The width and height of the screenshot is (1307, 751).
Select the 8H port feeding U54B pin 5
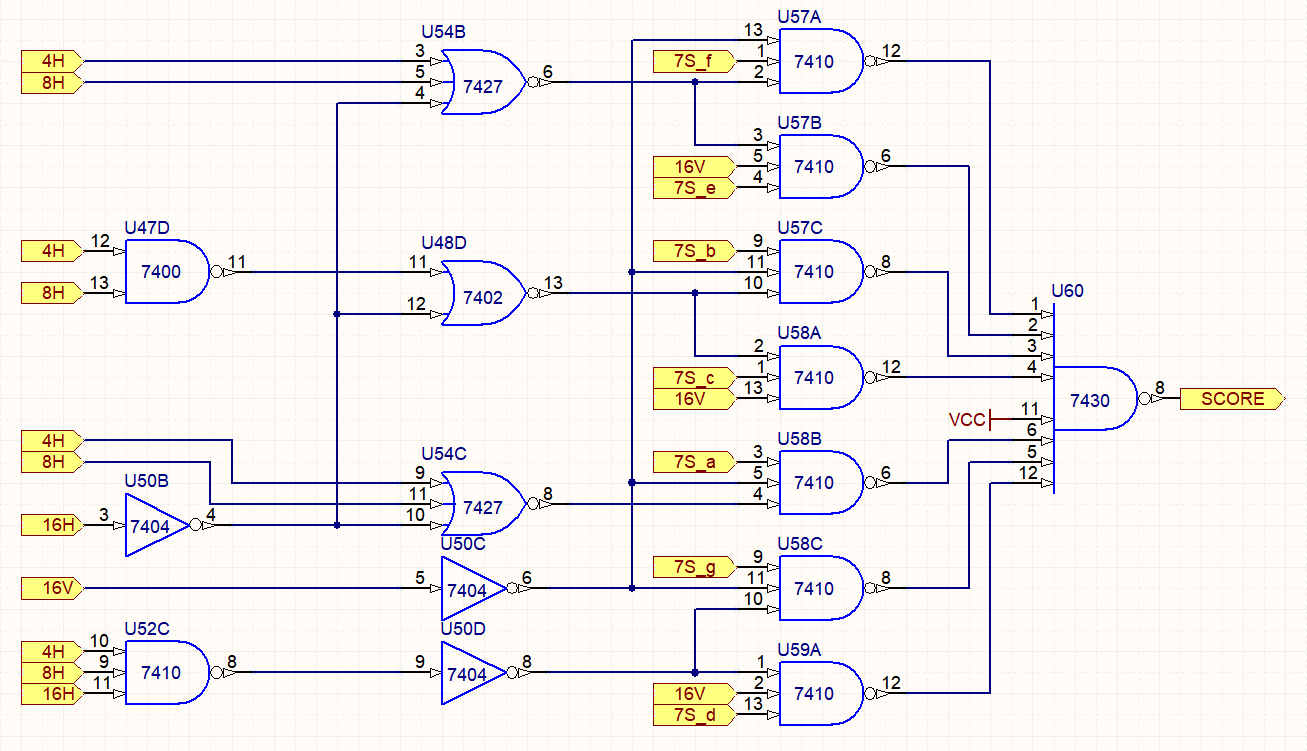[x=53, y=82]
